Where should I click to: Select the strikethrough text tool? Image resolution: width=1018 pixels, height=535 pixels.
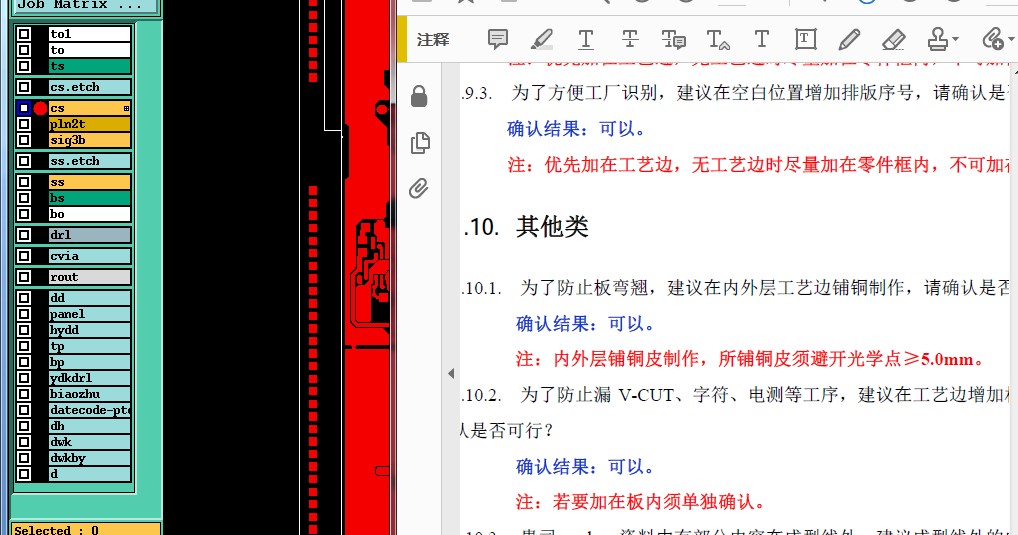pos(630,40)
